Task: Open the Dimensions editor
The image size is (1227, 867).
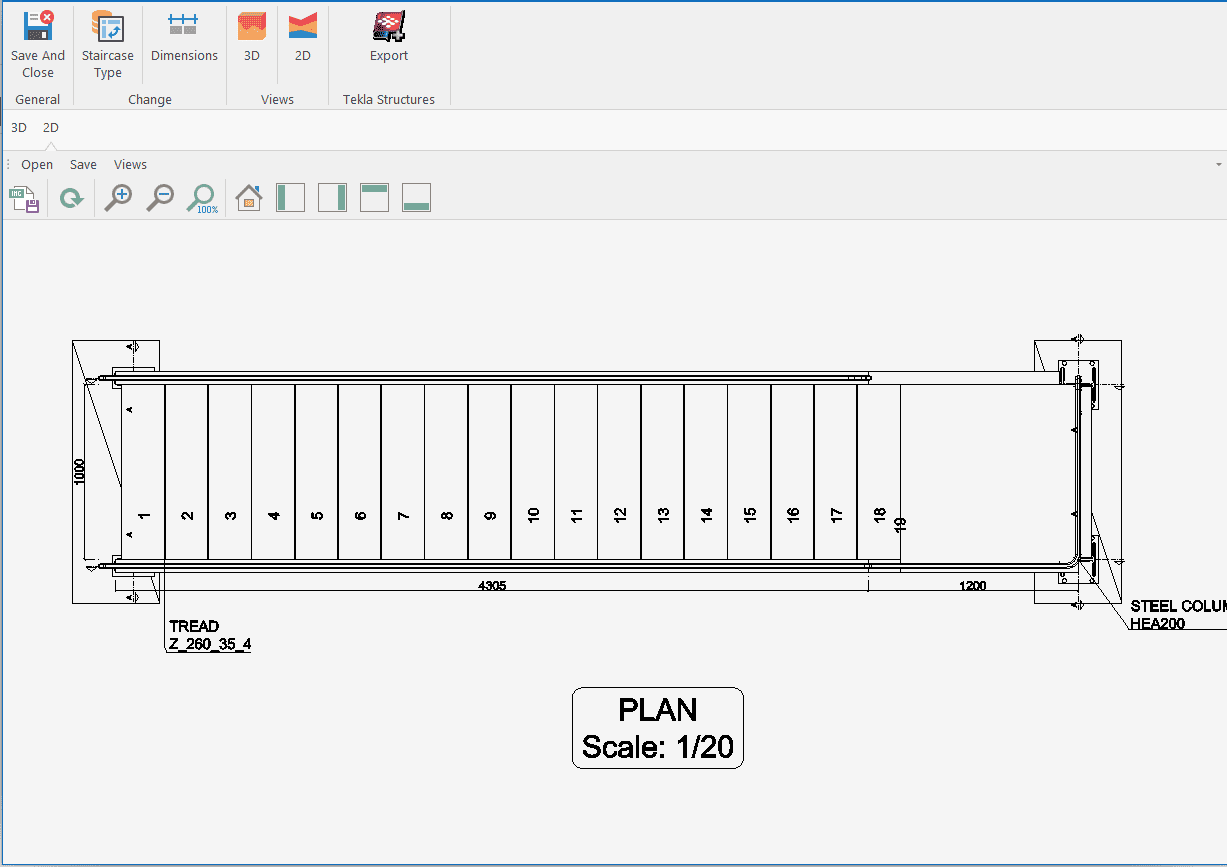Action: (184, 38)
